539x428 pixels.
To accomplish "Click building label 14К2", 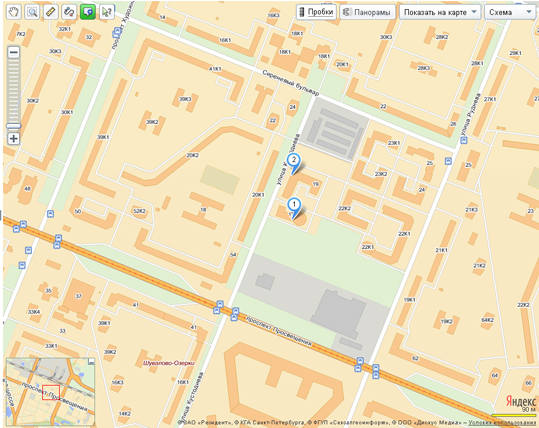I will pos(124,413).
